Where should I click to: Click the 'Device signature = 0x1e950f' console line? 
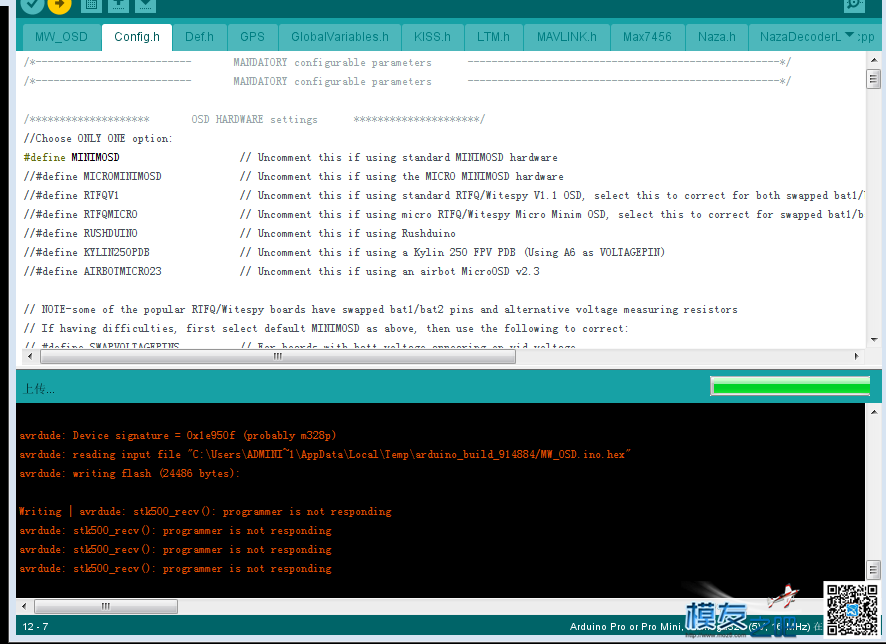[x=178, y=436]
